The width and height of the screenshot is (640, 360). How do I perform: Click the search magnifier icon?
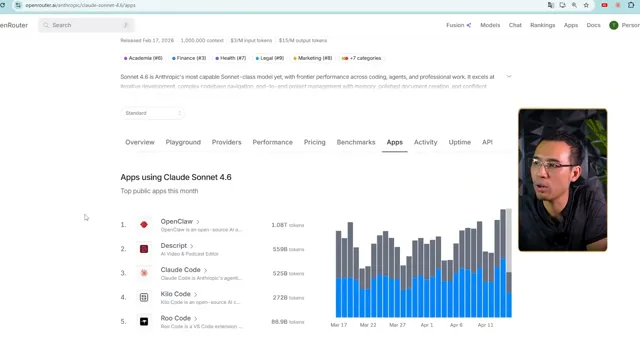click(46, 25)
